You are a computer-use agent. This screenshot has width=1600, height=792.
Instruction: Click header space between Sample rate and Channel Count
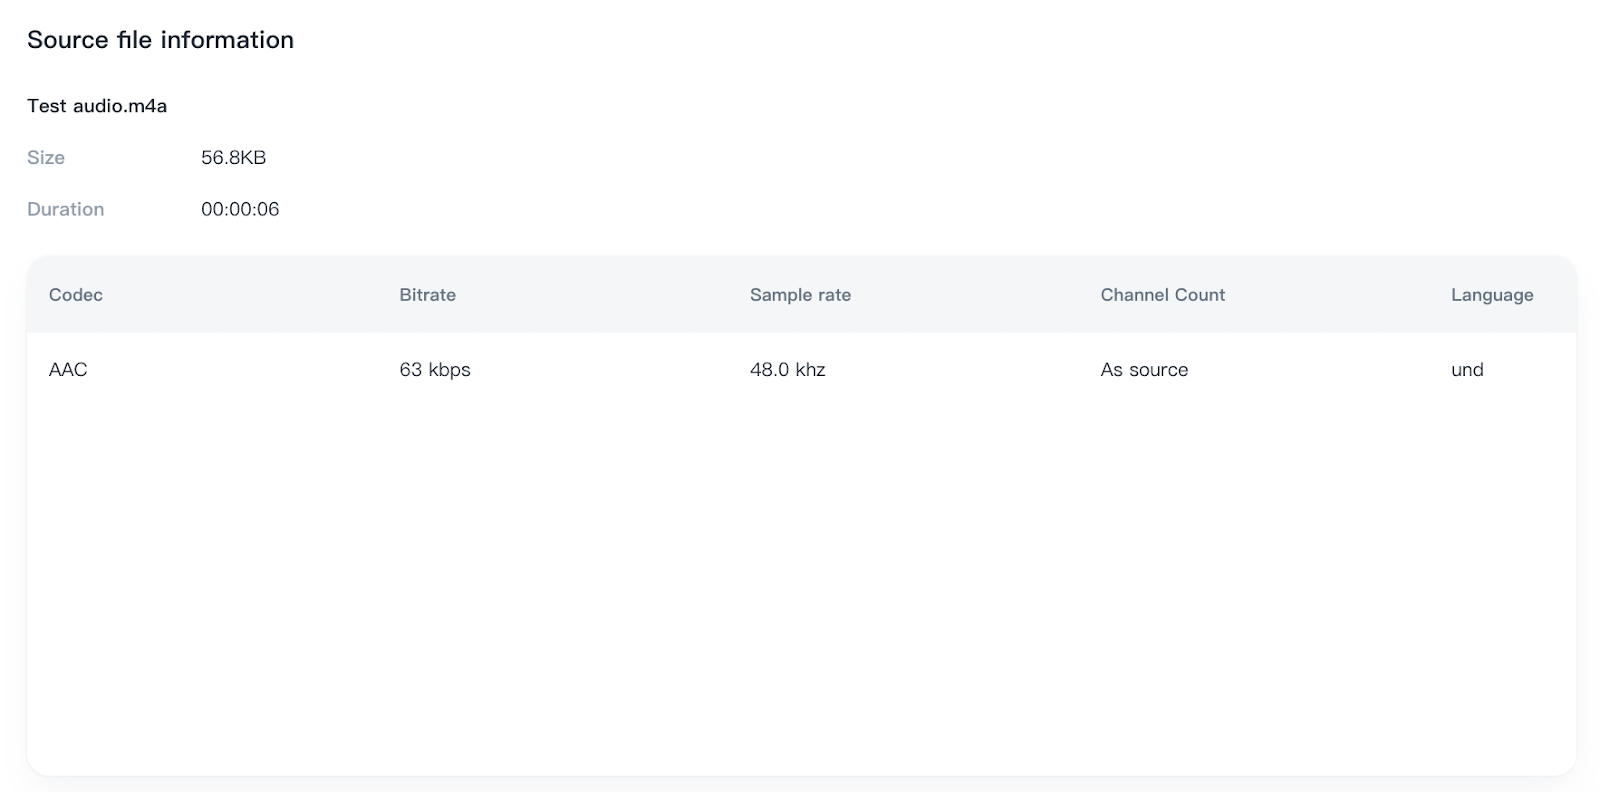[x=975, y=295]
